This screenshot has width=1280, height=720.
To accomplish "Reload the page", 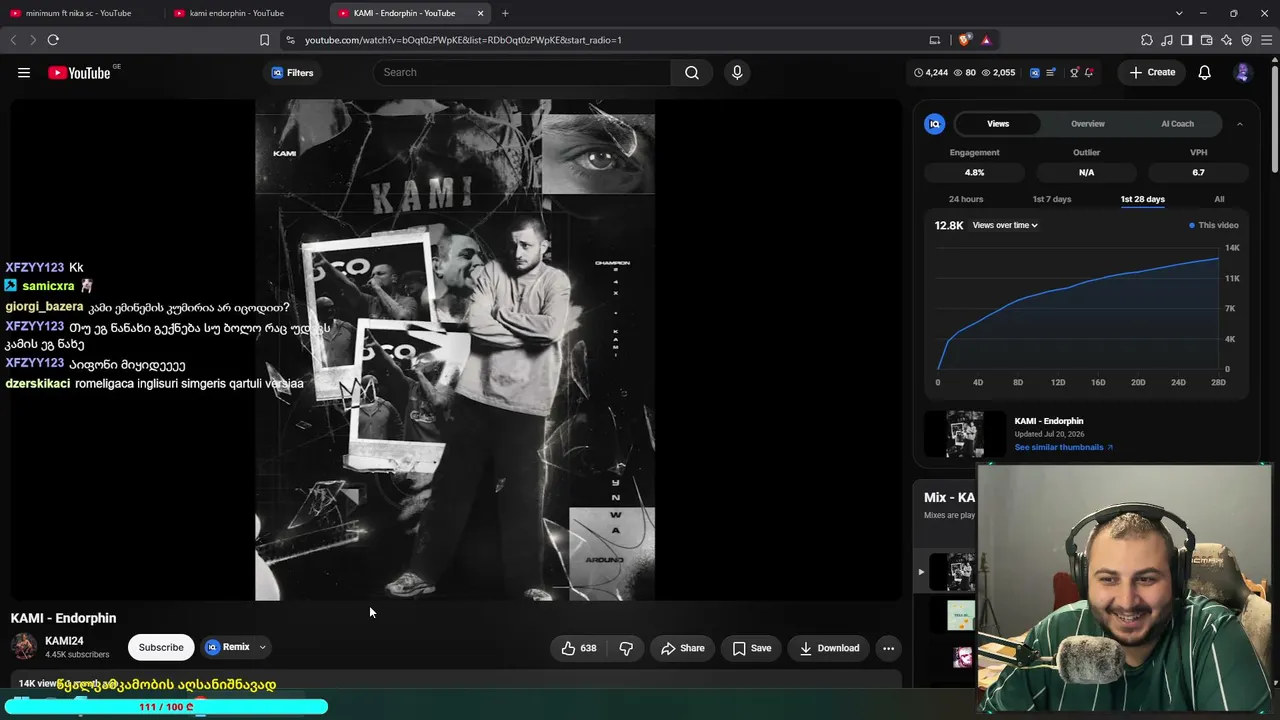I will 53,40.
